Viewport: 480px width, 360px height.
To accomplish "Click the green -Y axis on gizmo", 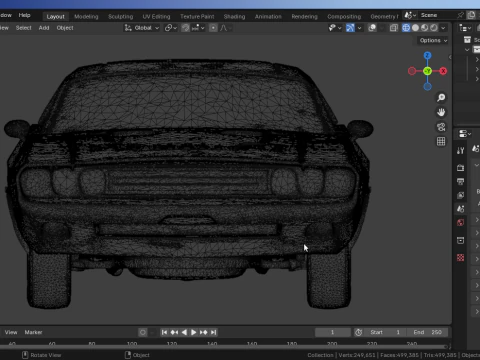I will coord(427,71).
